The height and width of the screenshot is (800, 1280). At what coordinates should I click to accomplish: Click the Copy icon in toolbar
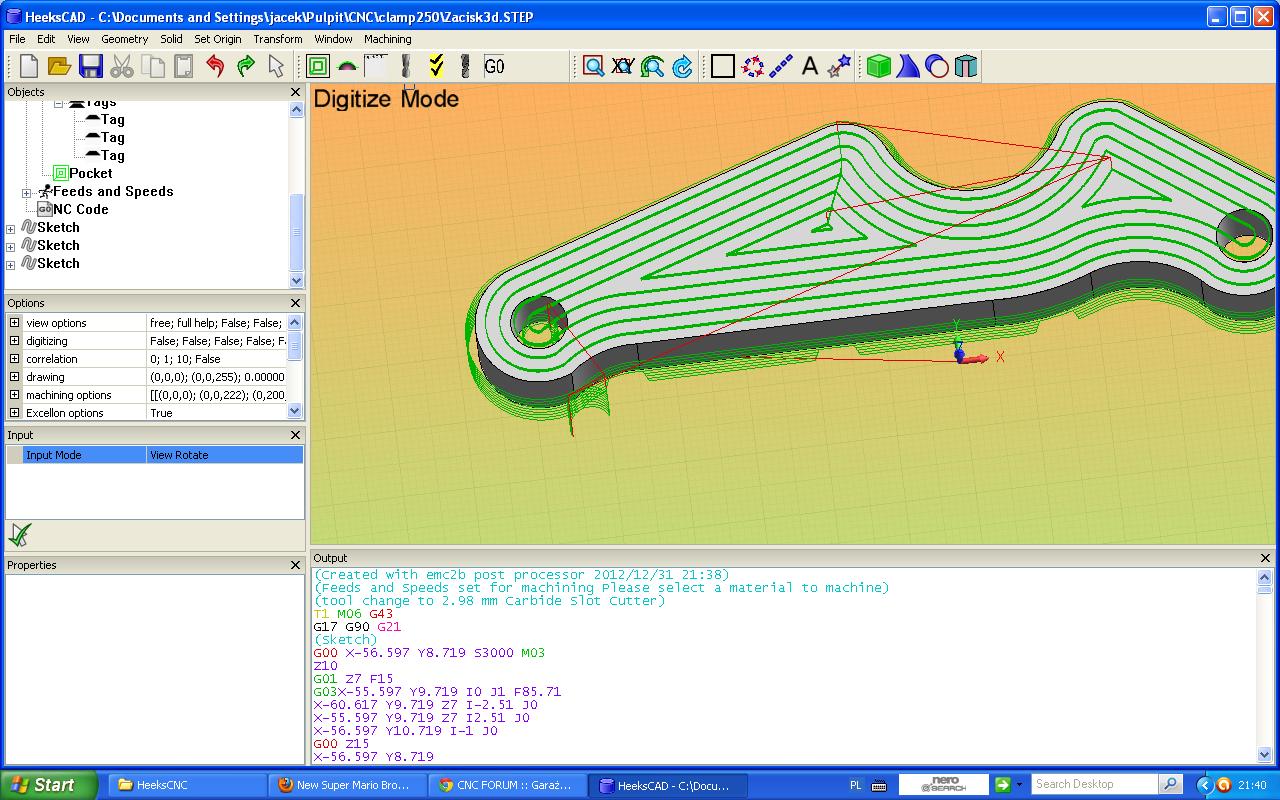pos(153,66)
